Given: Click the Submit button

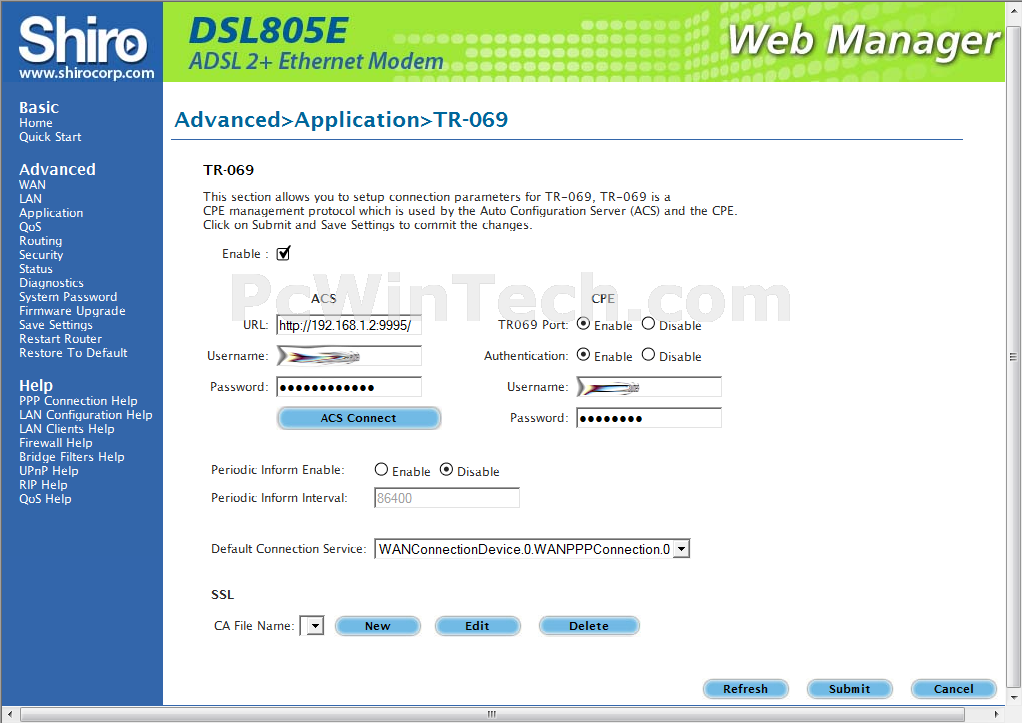Looking at the screenshot, I should 850,689.
